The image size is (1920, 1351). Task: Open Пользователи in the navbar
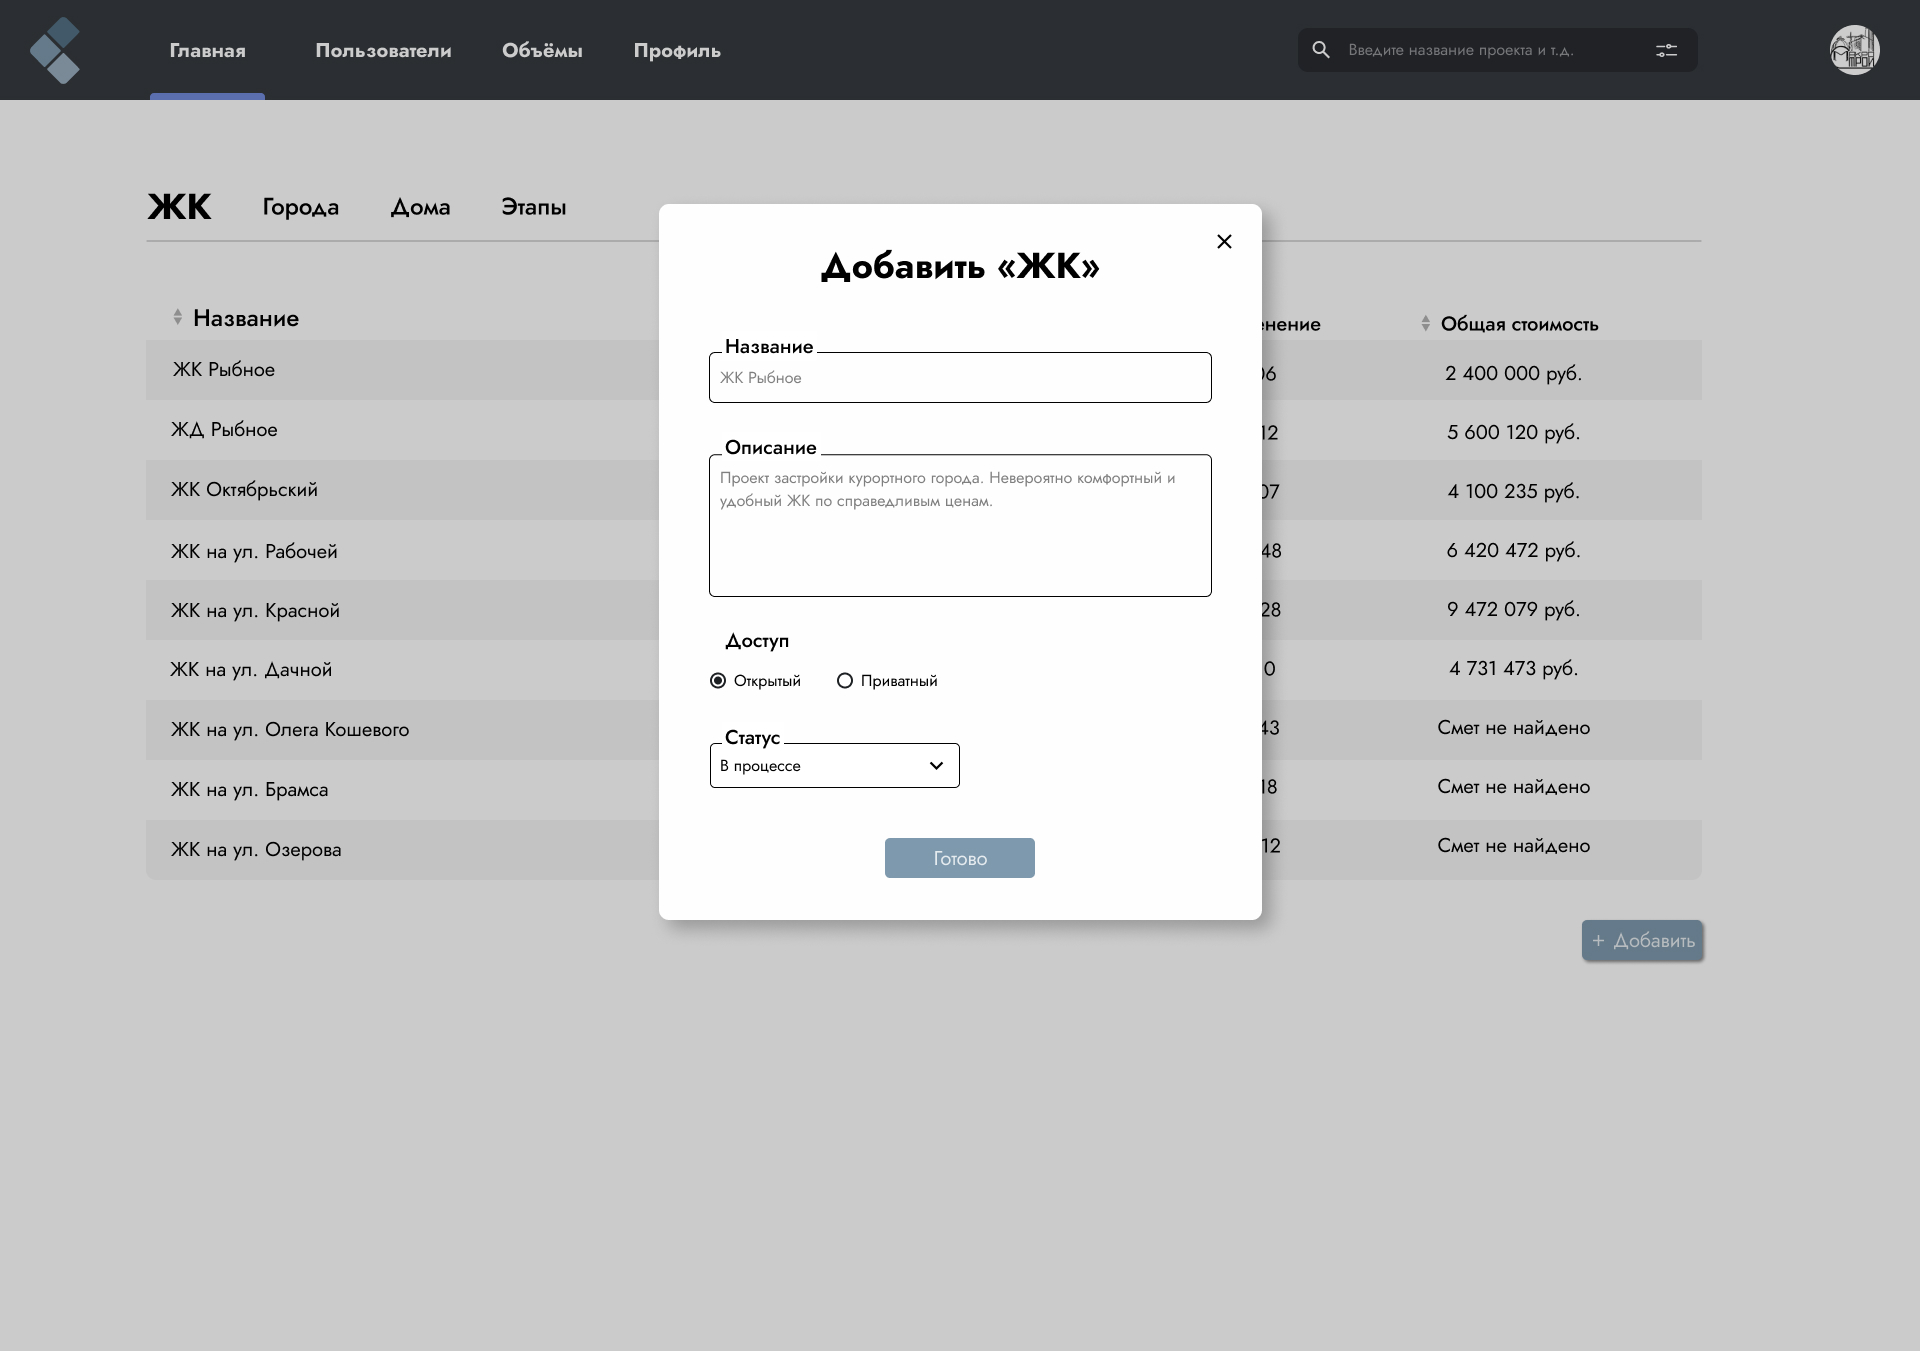point(383,50)
